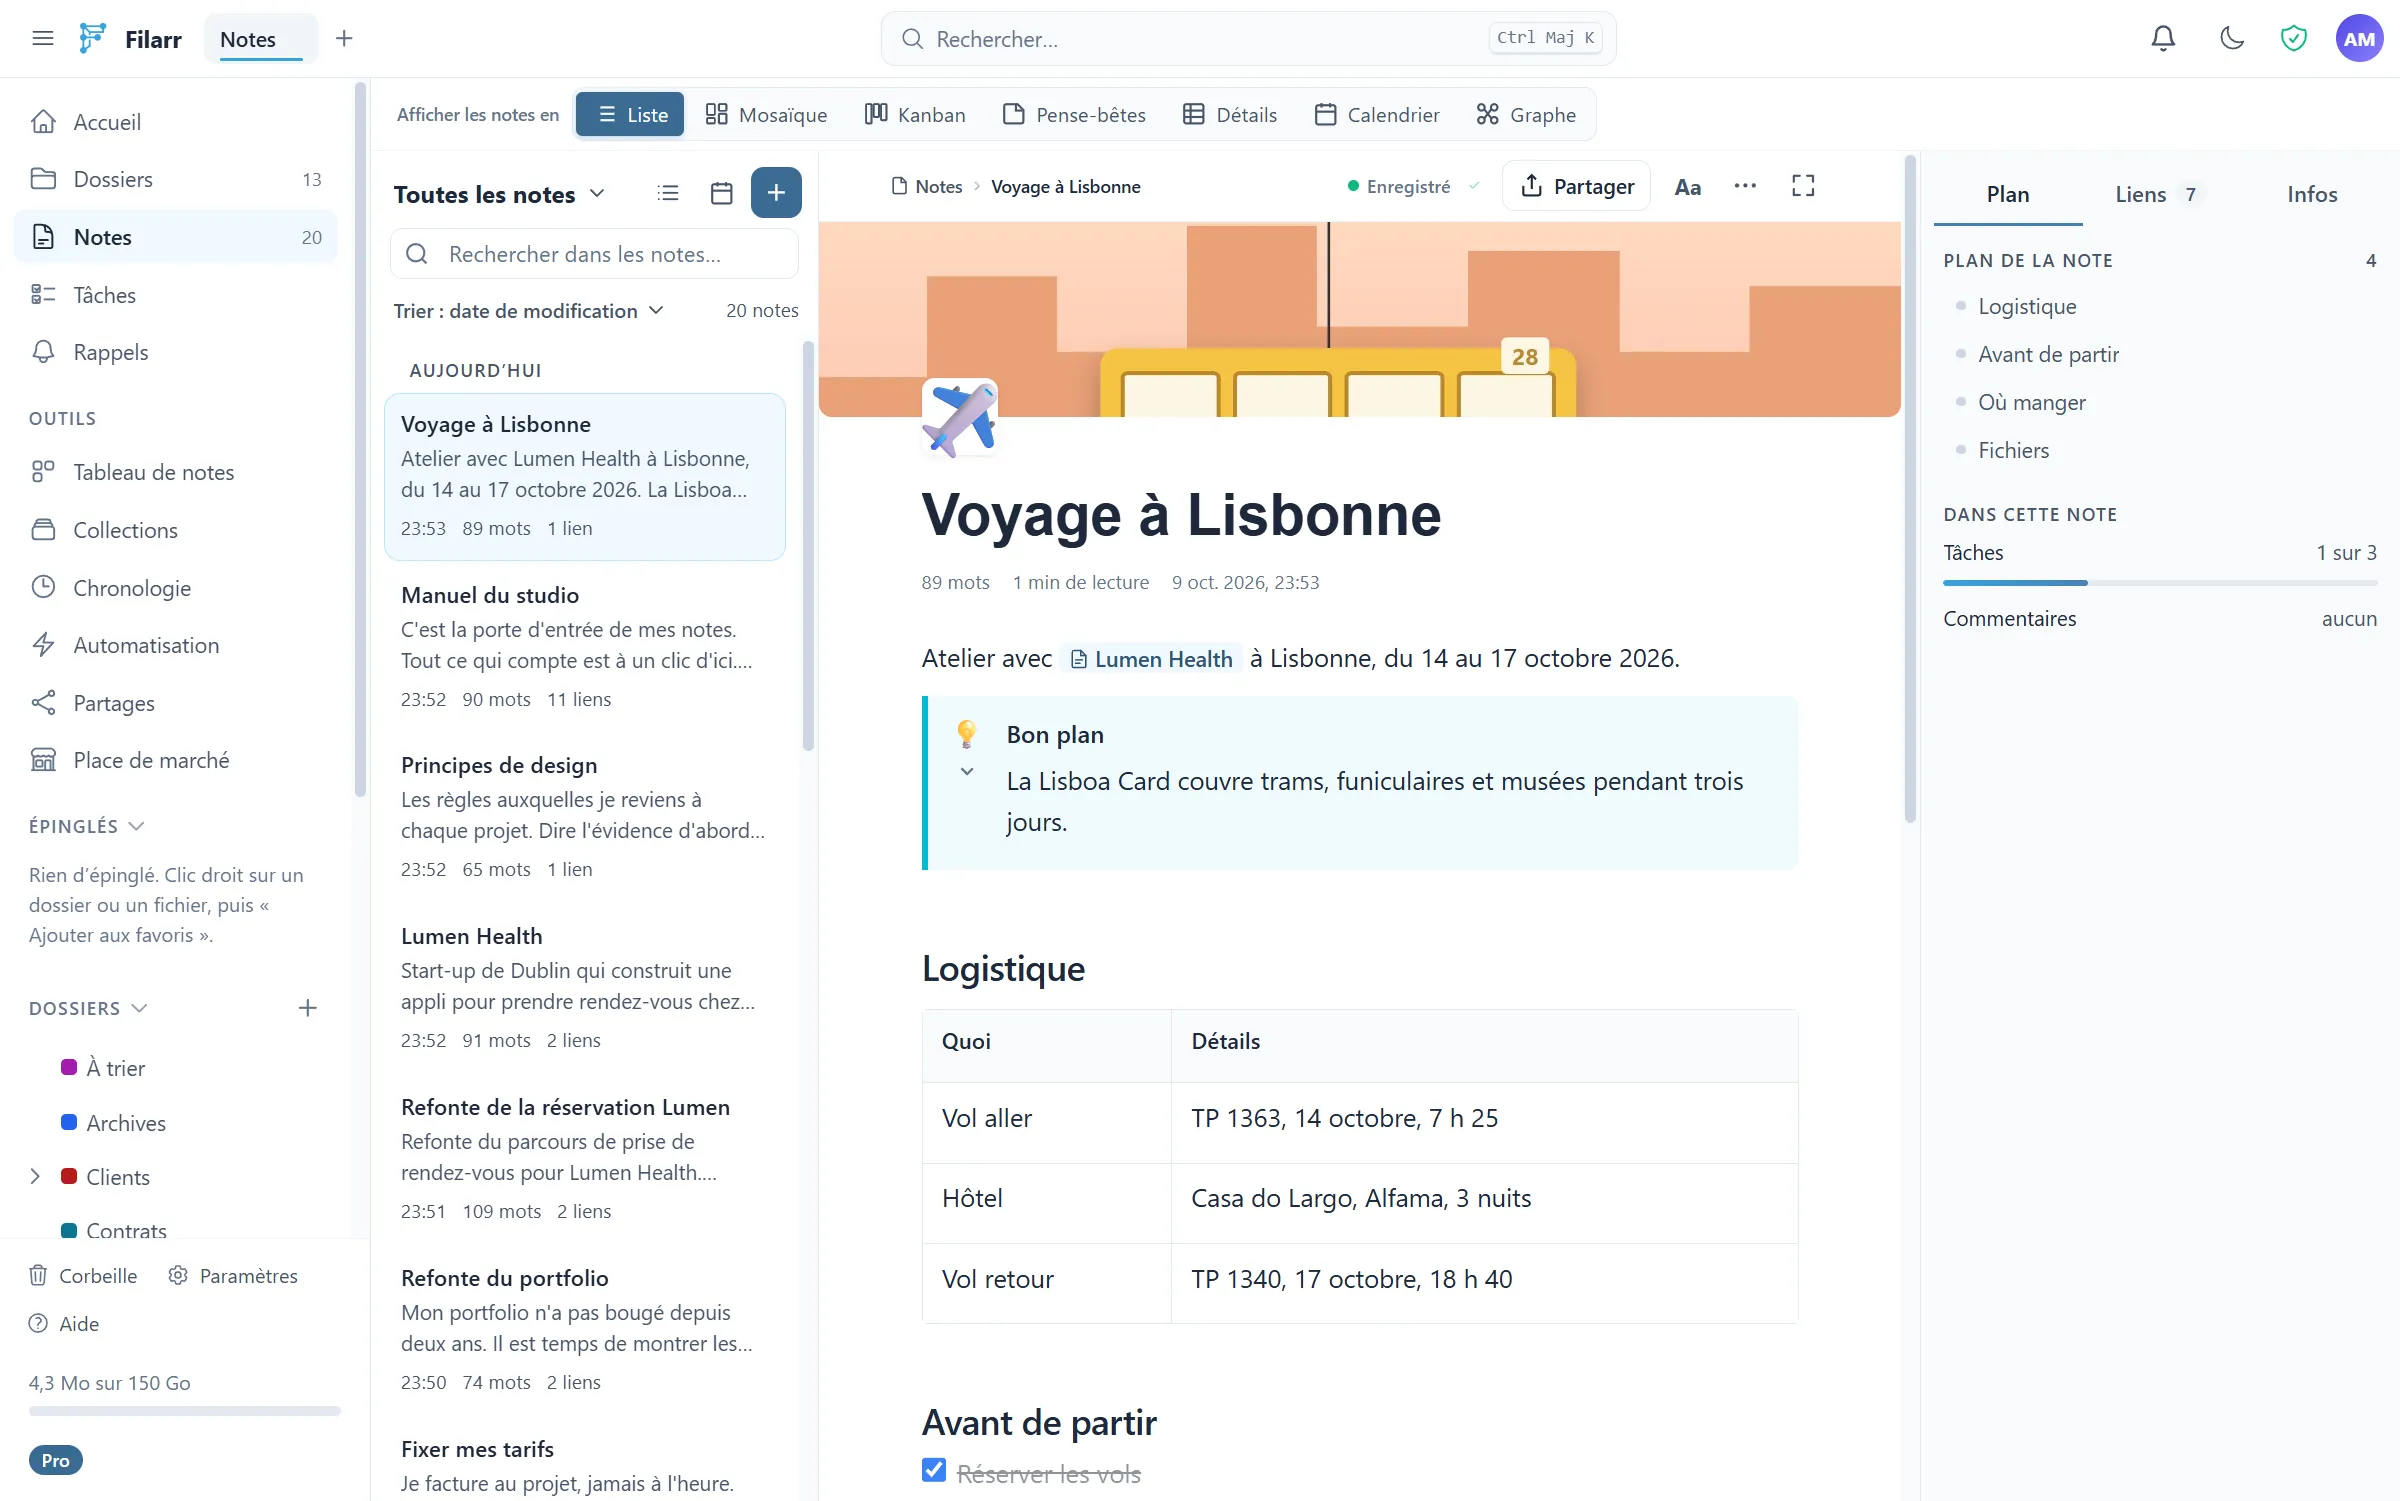Create new note with blue plus button
This screenshot has width=2400, height=1501.
pyautogui.click(x=776, y=192)
